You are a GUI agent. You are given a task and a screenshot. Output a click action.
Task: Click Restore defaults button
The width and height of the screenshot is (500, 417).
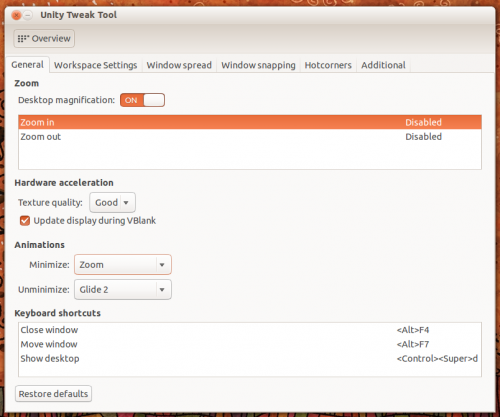(x=53, y=394)
